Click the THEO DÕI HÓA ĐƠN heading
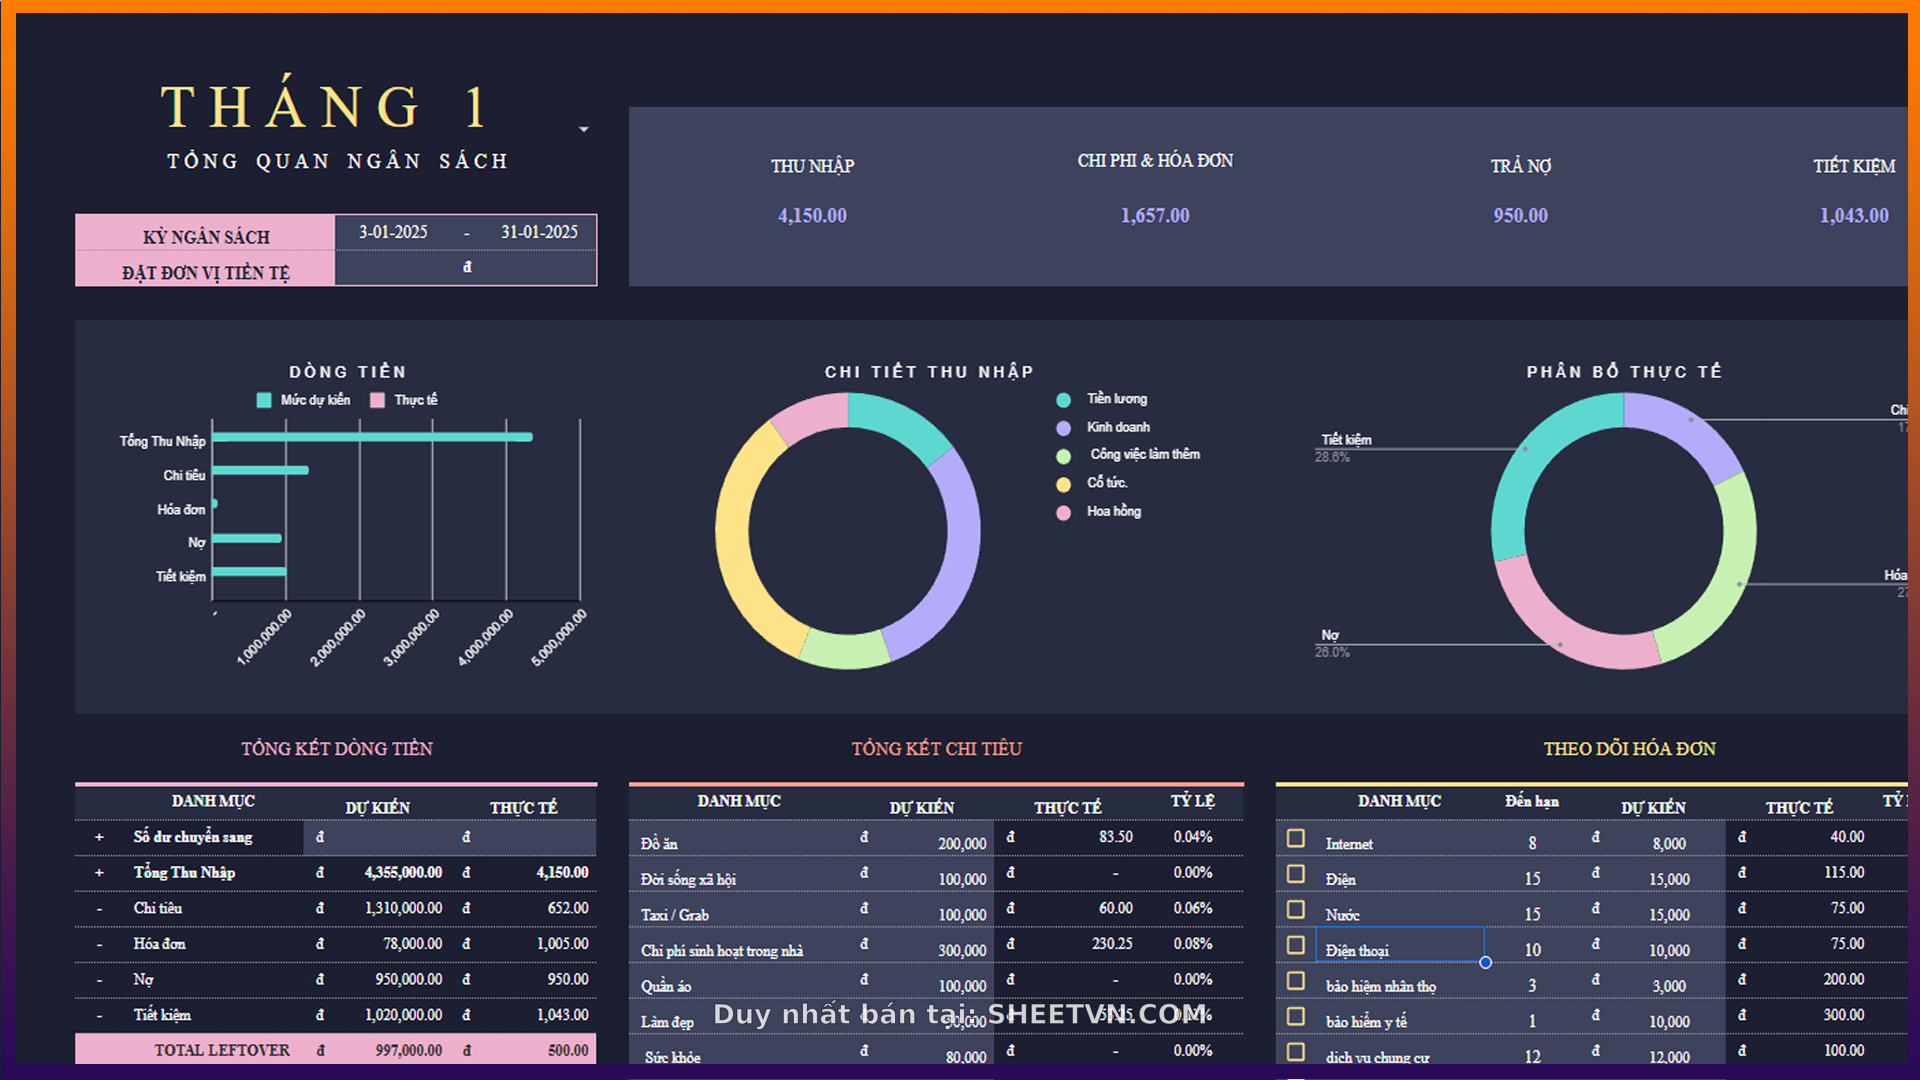 [1629, 748]
